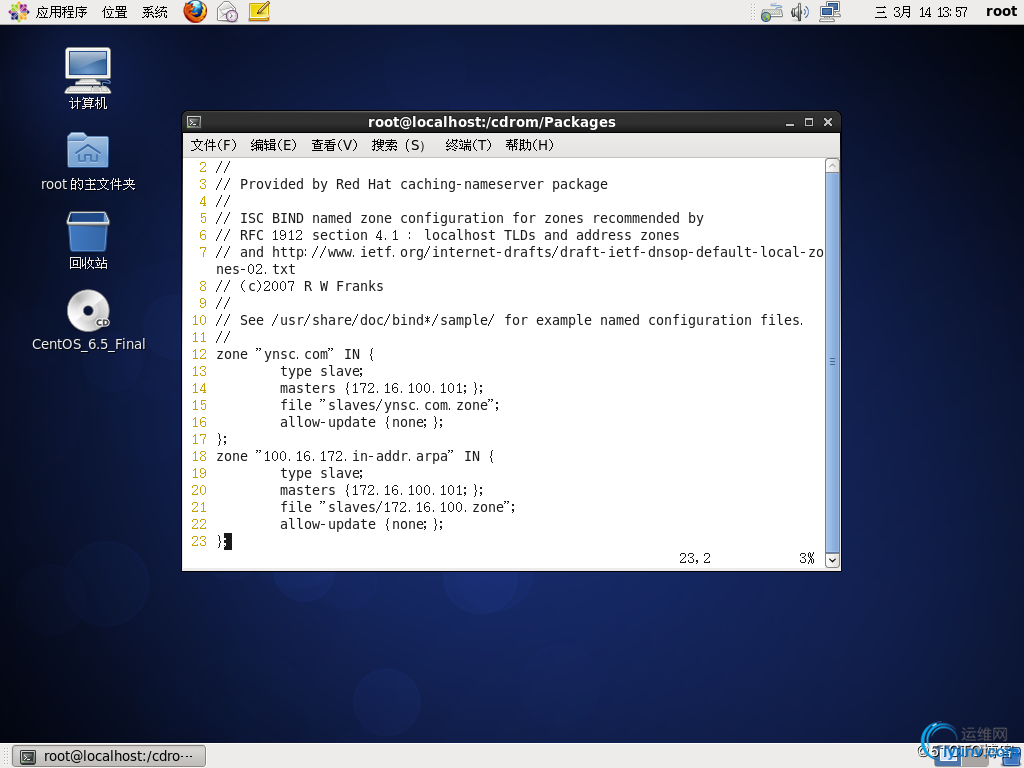Click file "slaves/ynsc.com.zone" text

[390, 405]
